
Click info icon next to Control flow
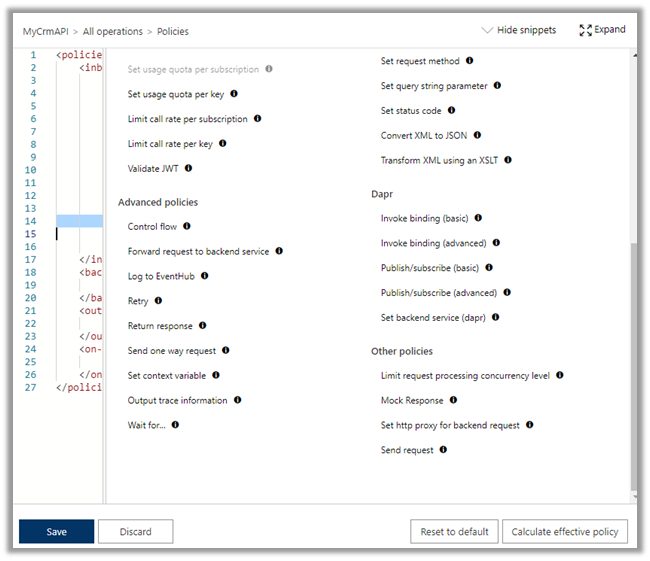pyautogui.click(x=186, y=227)
